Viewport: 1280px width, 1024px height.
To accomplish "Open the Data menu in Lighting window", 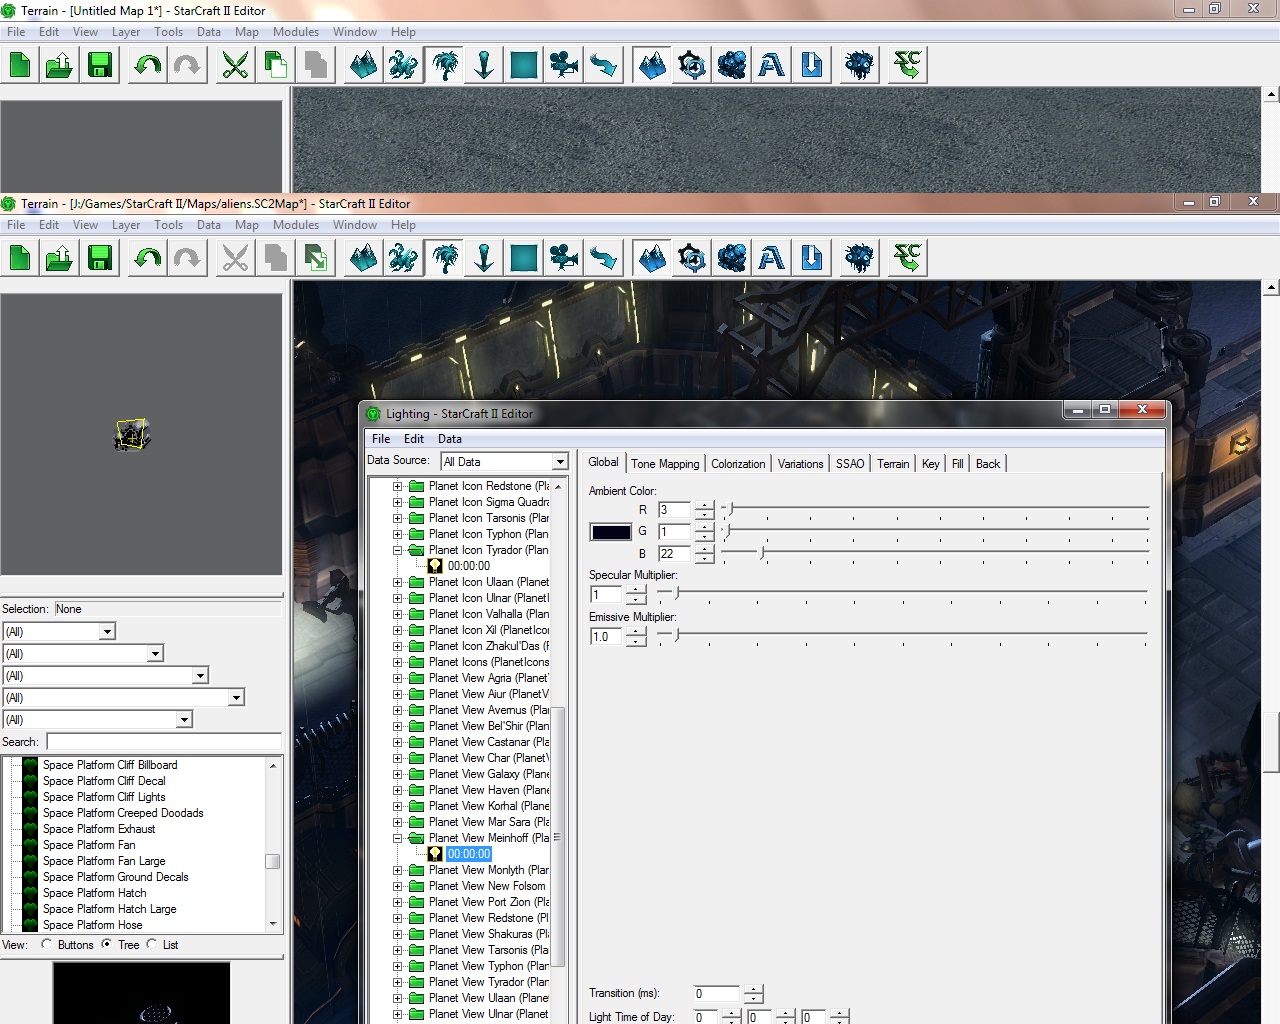I will point(449,439).
